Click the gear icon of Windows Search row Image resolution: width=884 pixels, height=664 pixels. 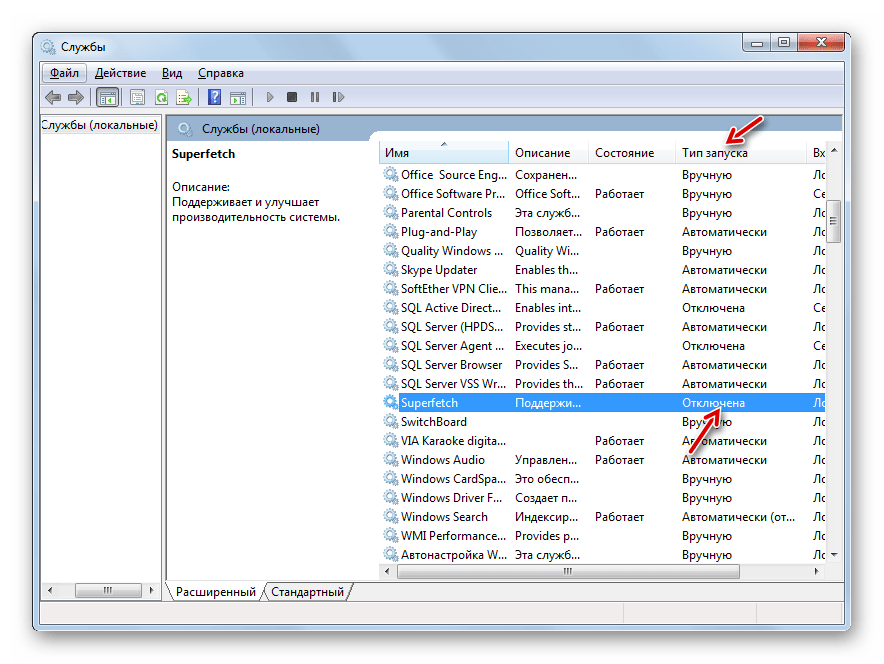point(391,516)
